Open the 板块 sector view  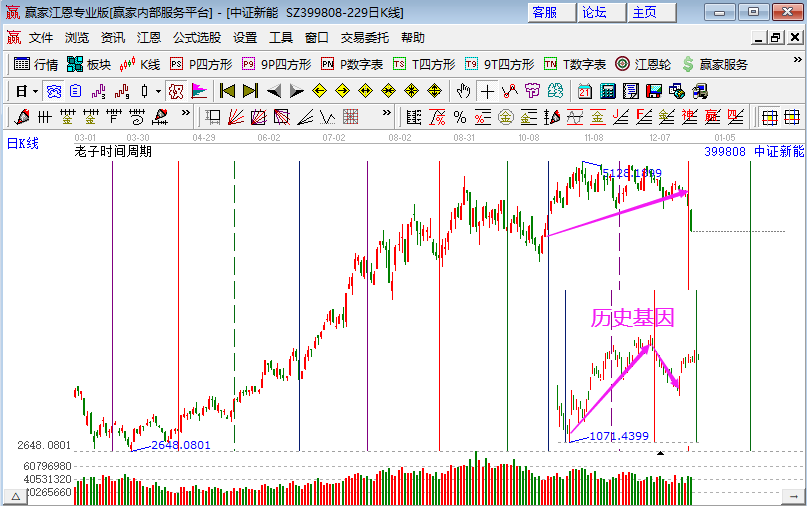coord(89,64)
